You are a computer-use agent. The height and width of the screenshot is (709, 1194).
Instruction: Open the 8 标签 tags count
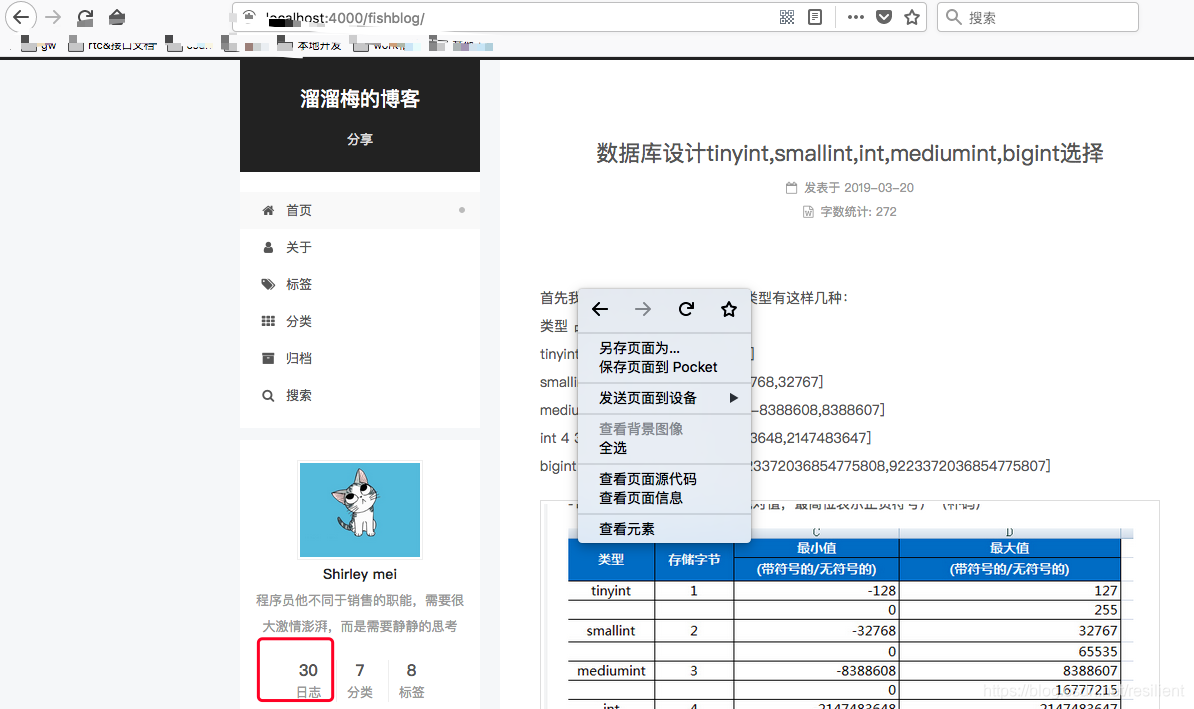(411, 679)
